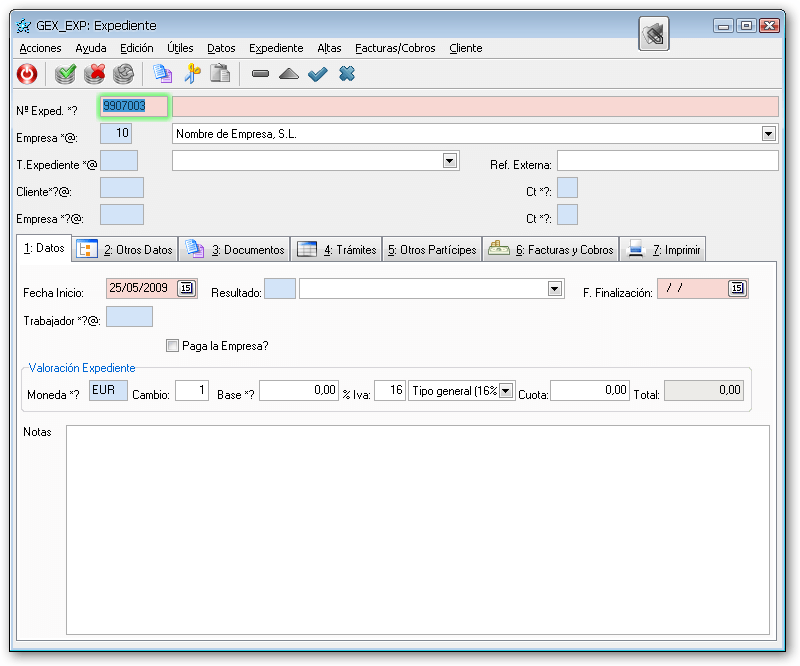Switch to the '3: Documentos' tab
Image resolution: width=800 pixels, height=666 pixels.
pos(236,250)
